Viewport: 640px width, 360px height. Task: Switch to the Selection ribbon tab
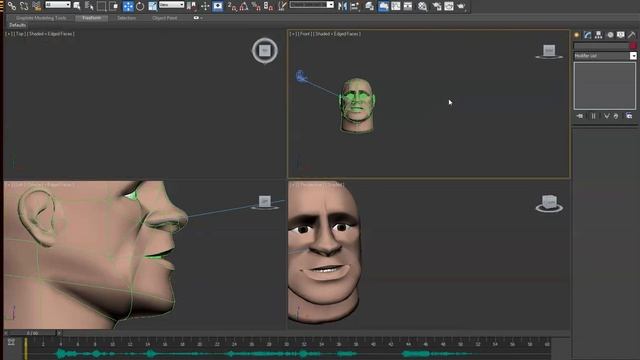pyautogui.click(x=127, y=18)
